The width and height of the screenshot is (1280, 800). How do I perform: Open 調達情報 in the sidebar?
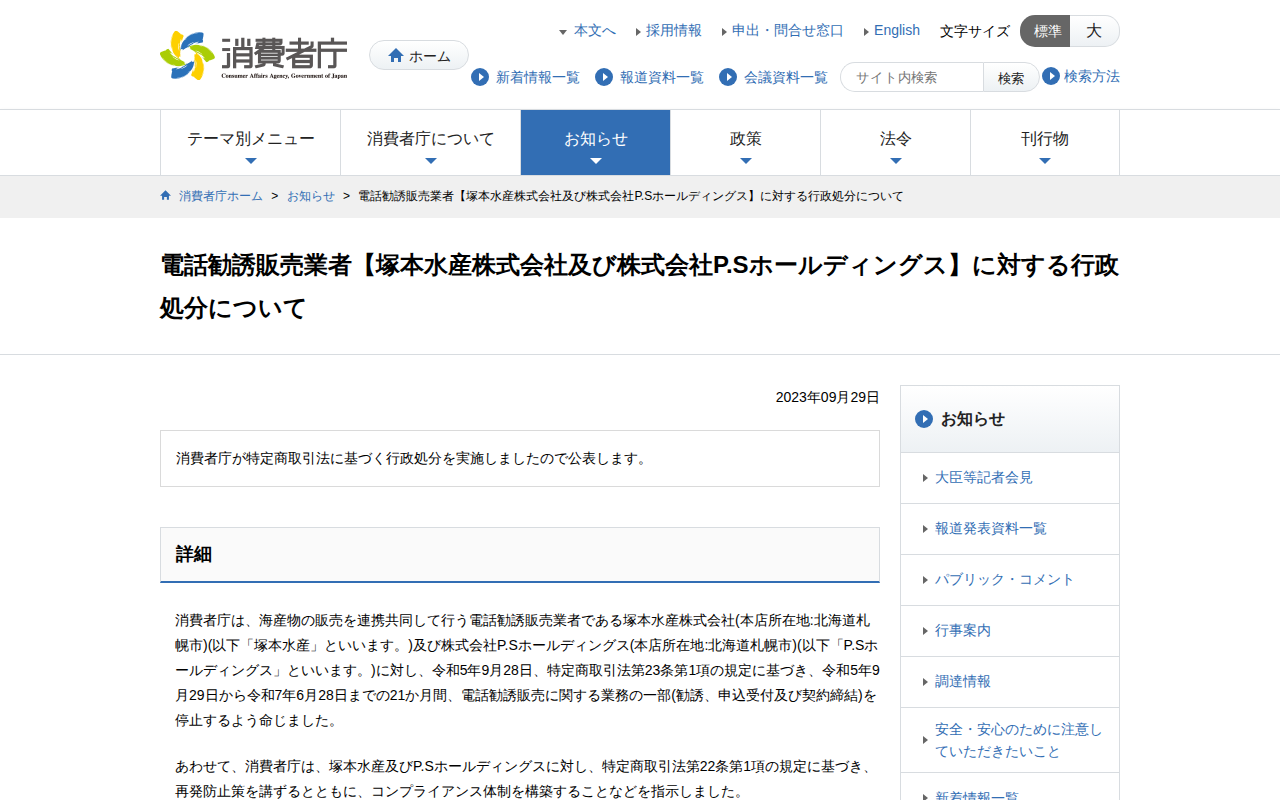click(x=1010, y=682)
